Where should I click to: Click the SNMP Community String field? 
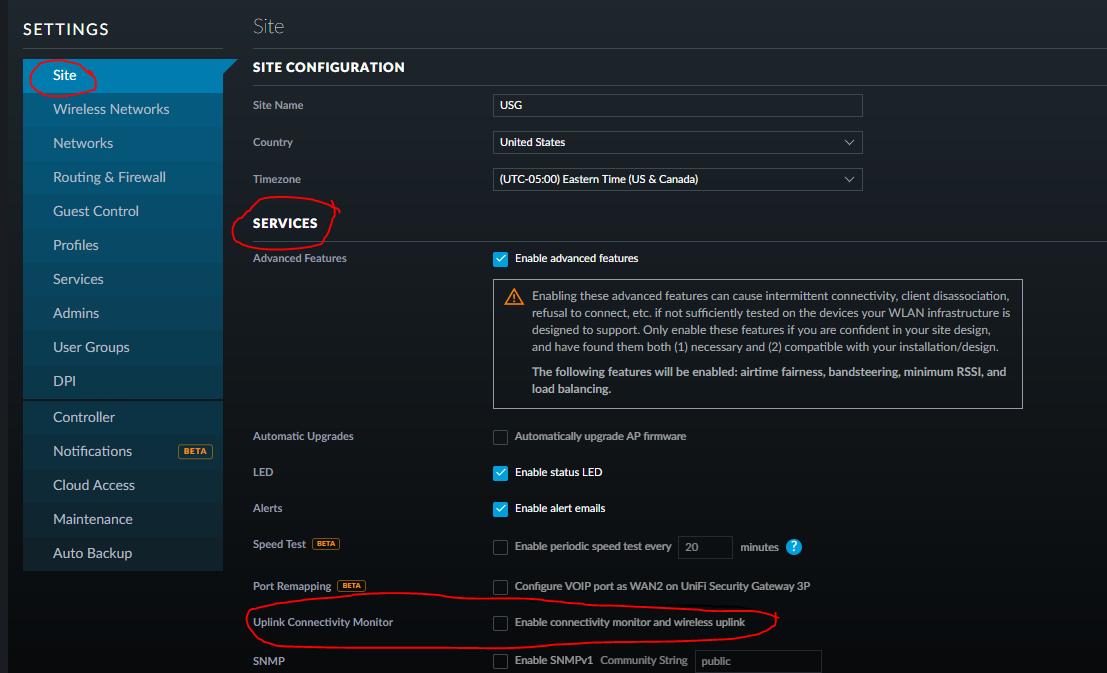point(757,661)
